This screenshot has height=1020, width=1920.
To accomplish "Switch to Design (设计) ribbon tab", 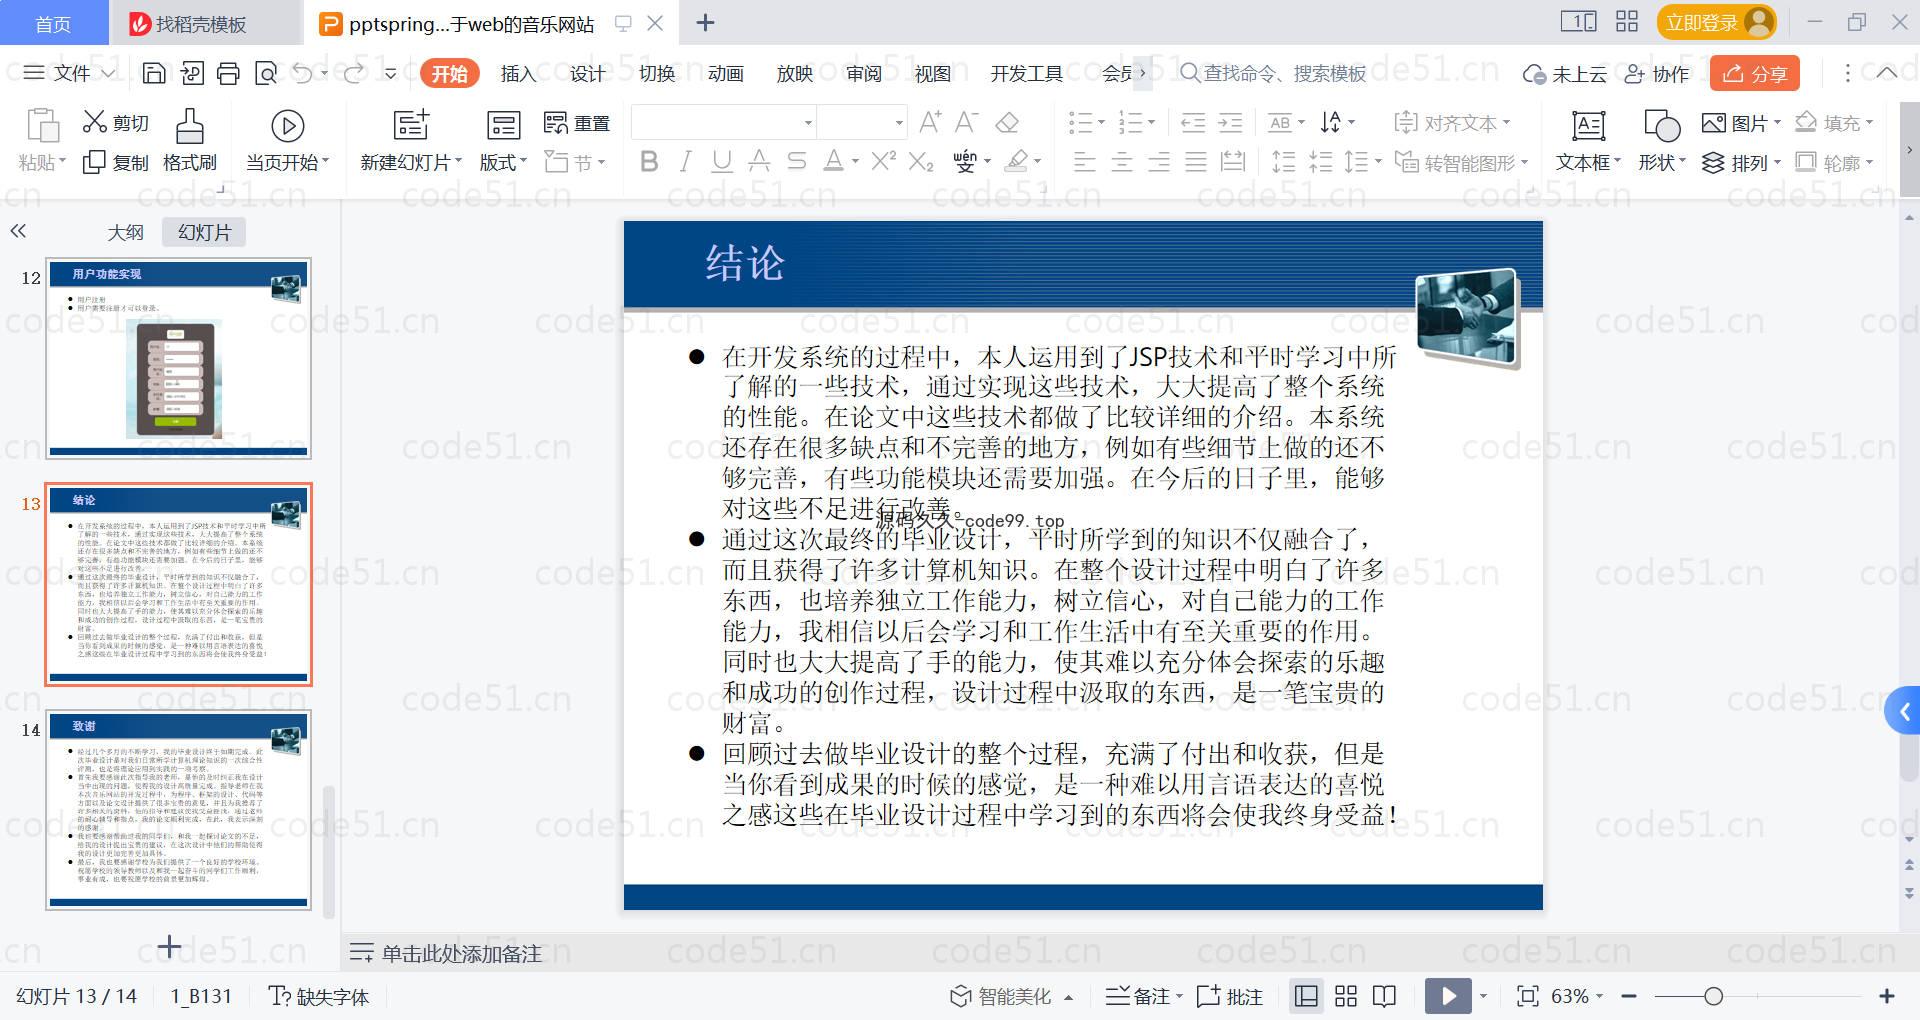I will click(x=587, y=73).
